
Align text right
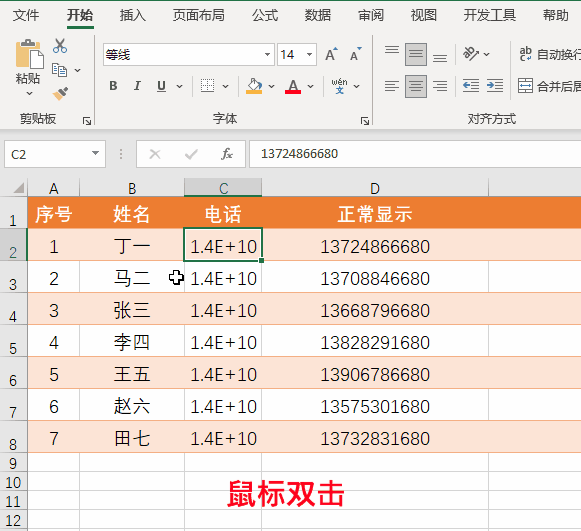point(440,86)
